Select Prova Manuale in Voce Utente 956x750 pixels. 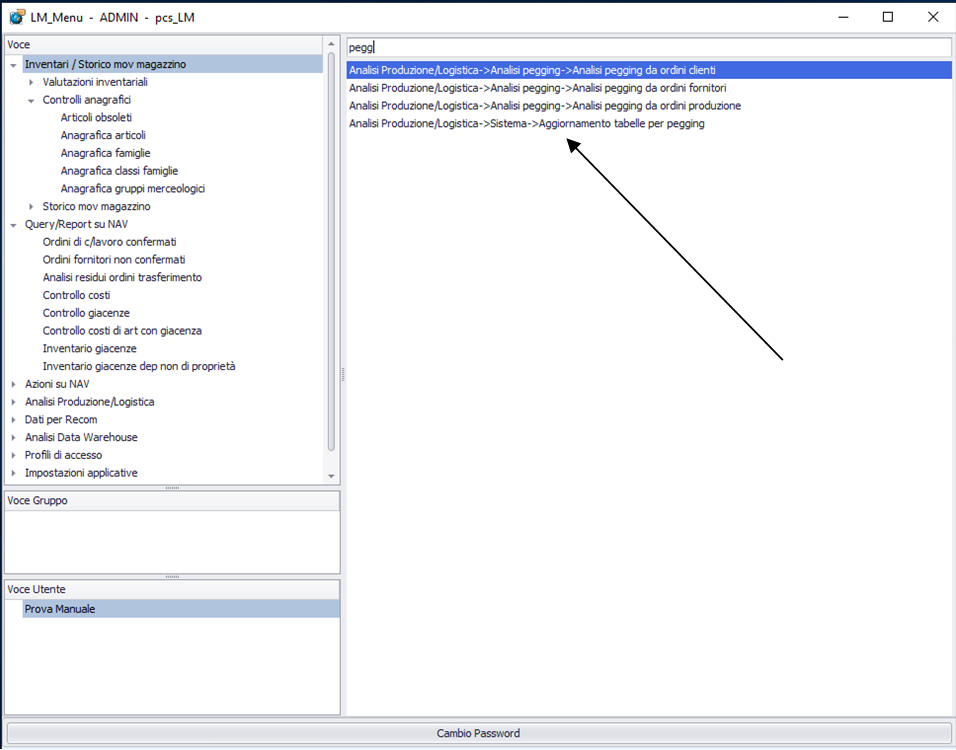pyautogui.click(x=60, y=609)
